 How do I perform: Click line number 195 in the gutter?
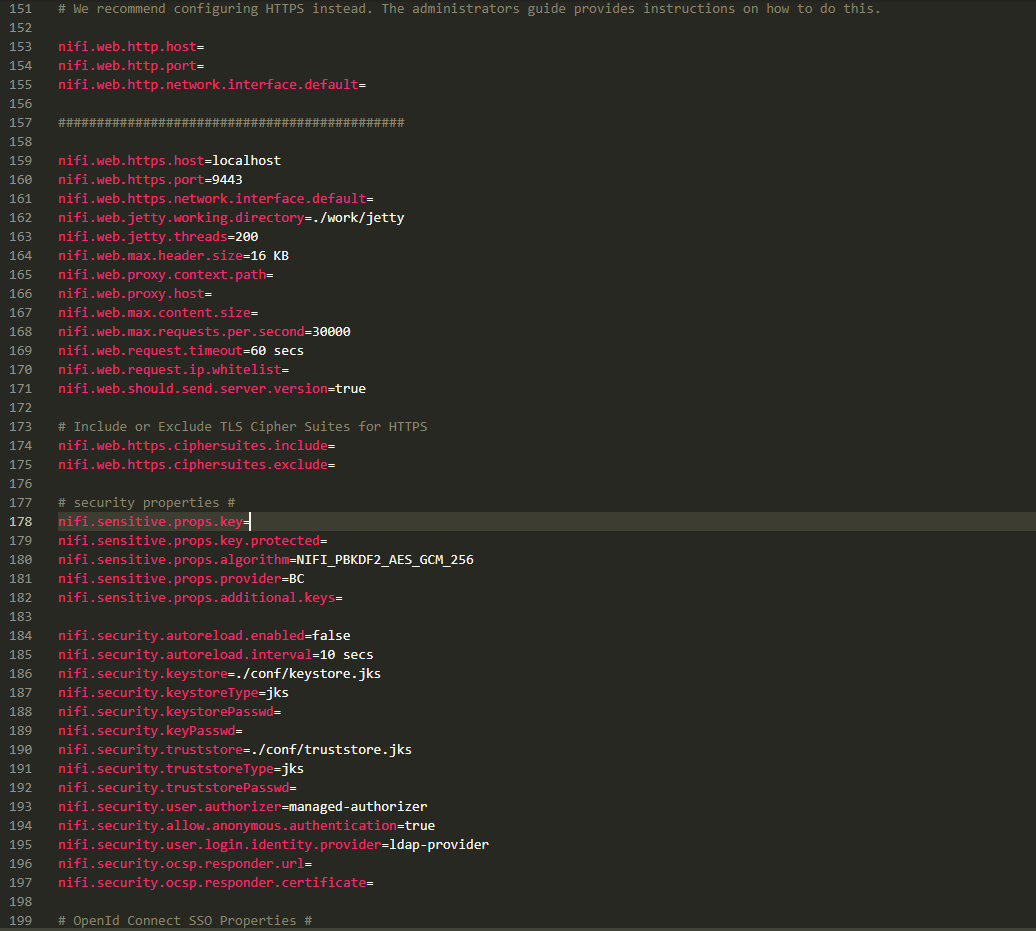[x=21, y=845]
